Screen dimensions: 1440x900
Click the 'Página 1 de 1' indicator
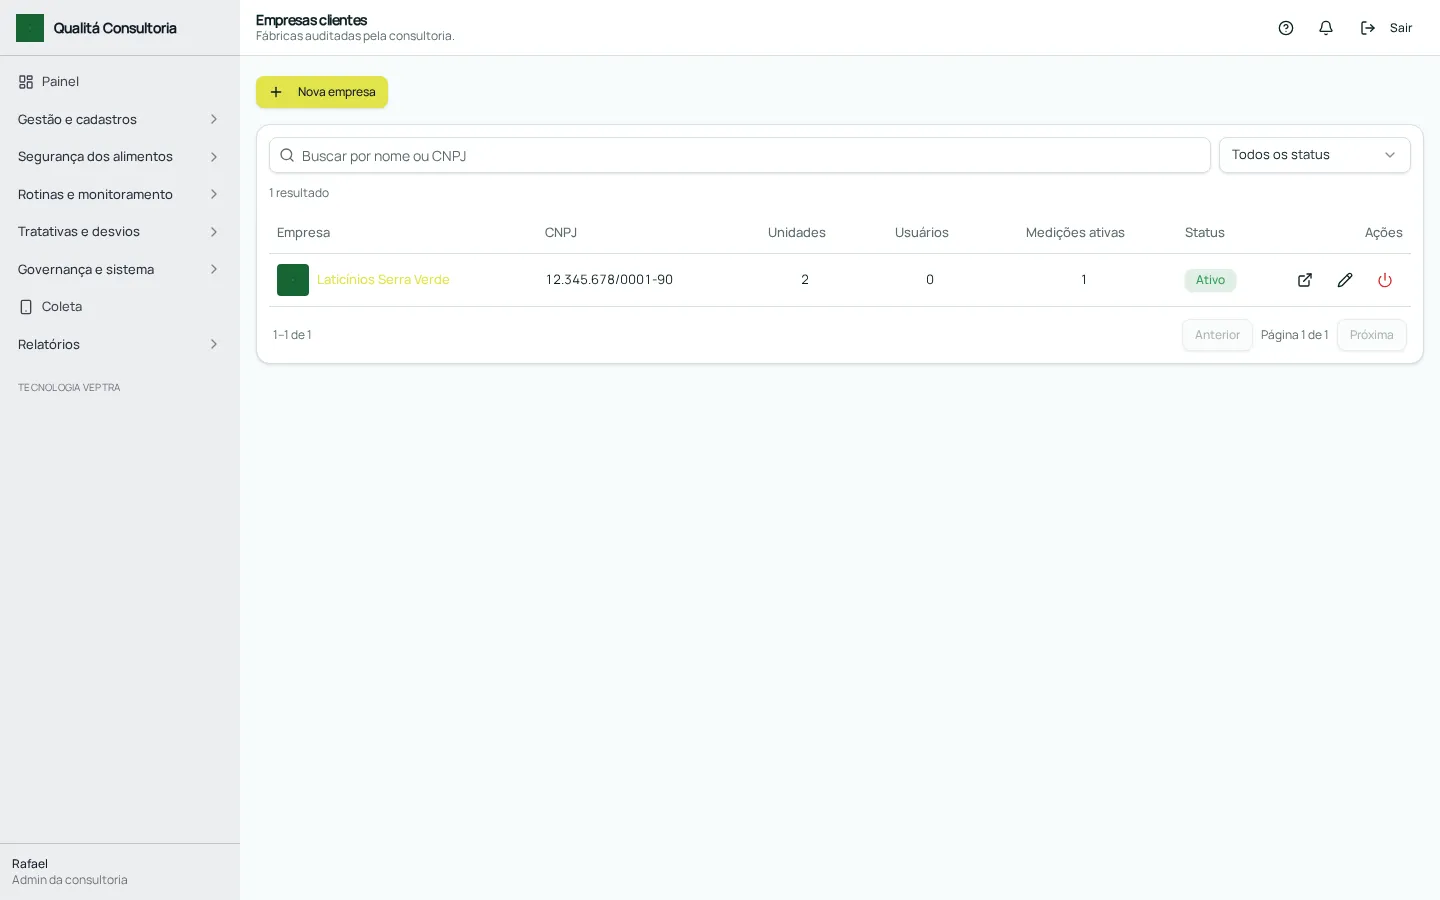pyautogui.click(x=1294, y=335)
